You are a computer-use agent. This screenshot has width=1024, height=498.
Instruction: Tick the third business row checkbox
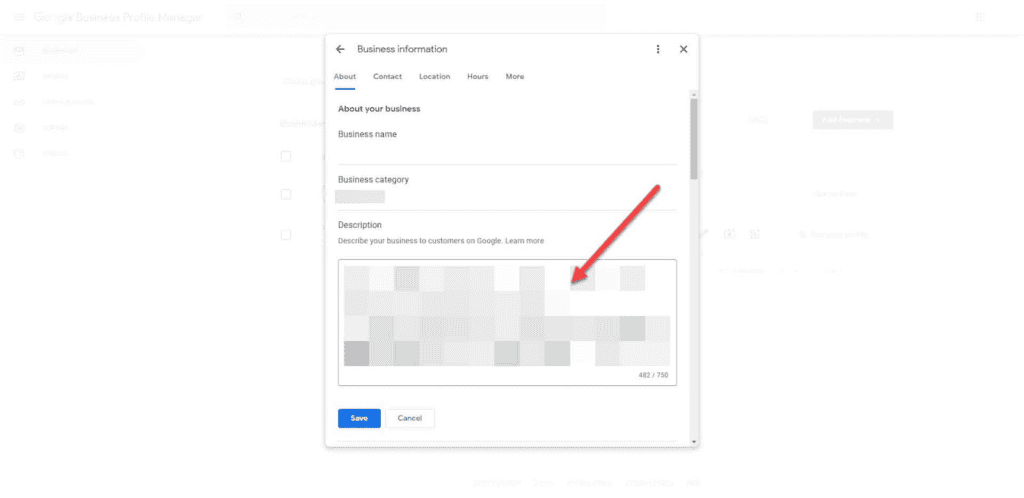point(286,235)
